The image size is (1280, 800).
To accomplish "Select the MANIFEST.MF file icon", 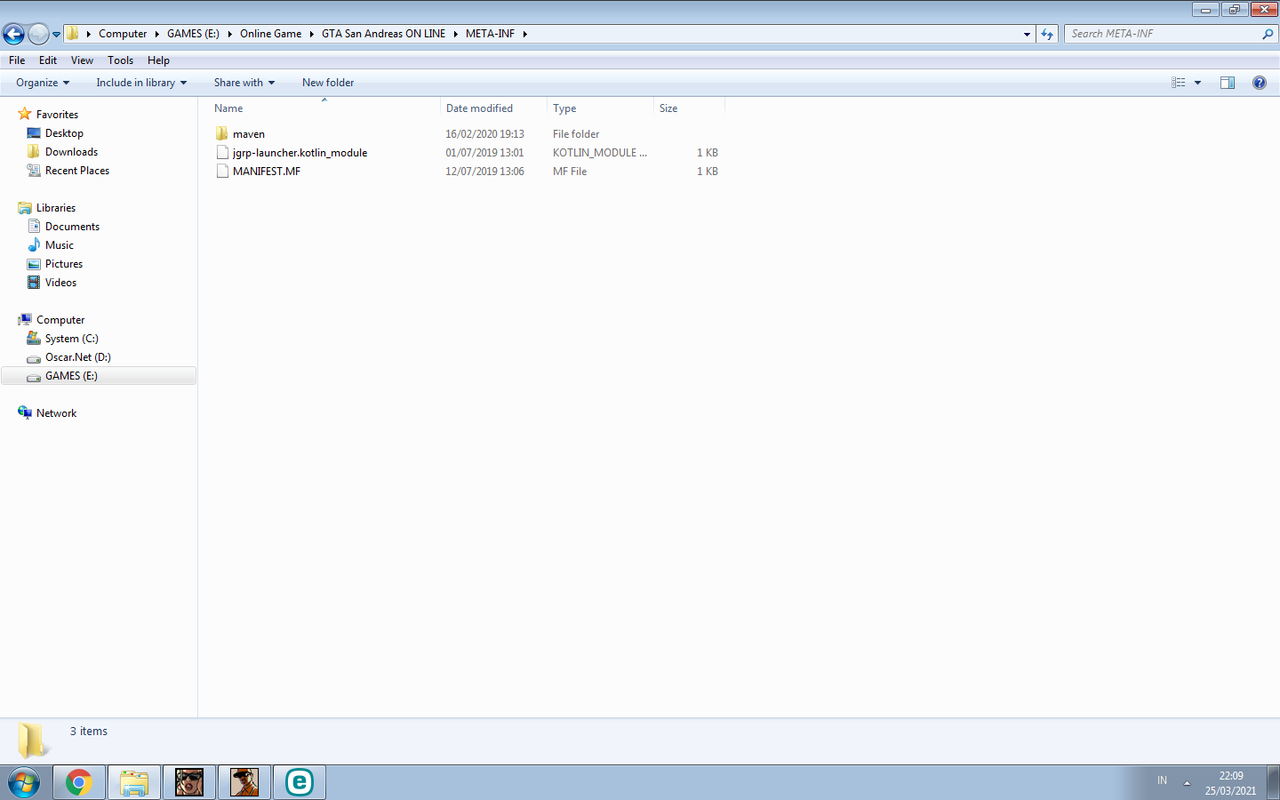I will coord(222,171).
